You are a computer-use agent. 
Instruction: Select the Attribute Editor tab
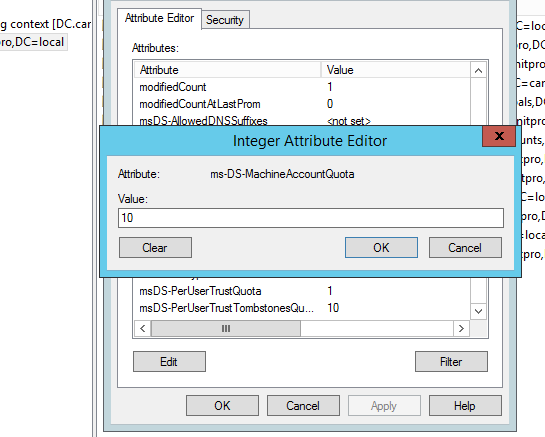(160, 18)
